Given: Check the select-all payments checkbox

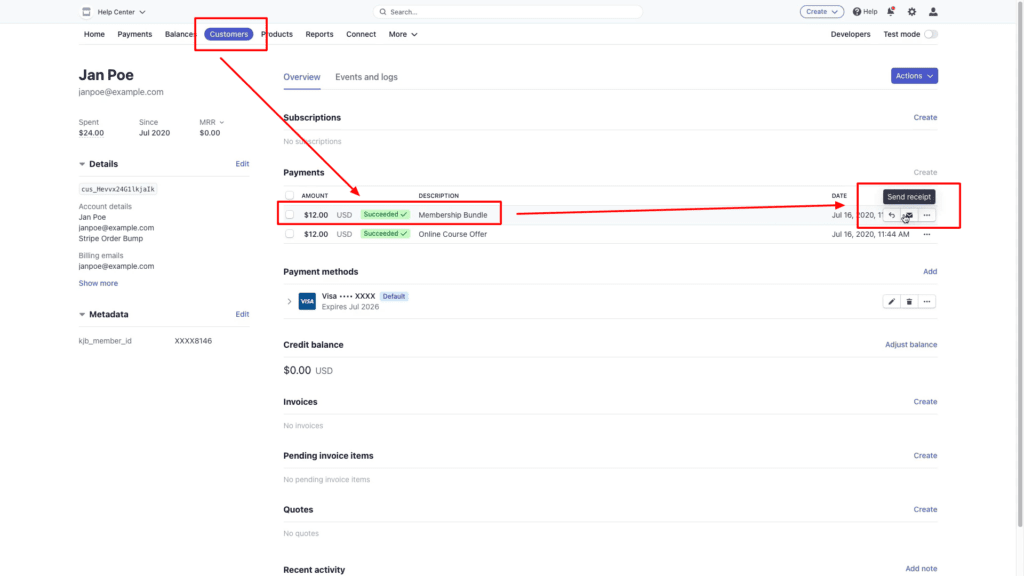Looking at the screenshot, I should [289, 195].
